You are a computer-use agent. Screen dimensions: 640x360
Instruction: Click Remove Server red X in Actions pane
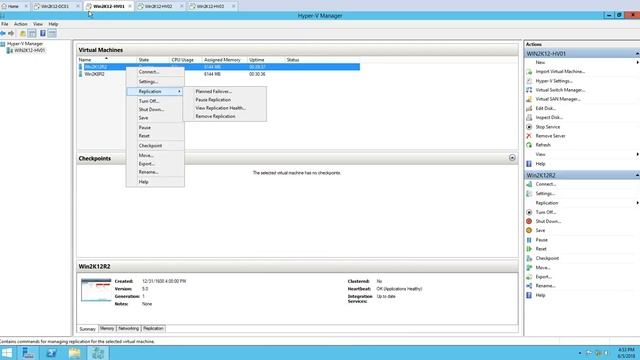[529, 136]
